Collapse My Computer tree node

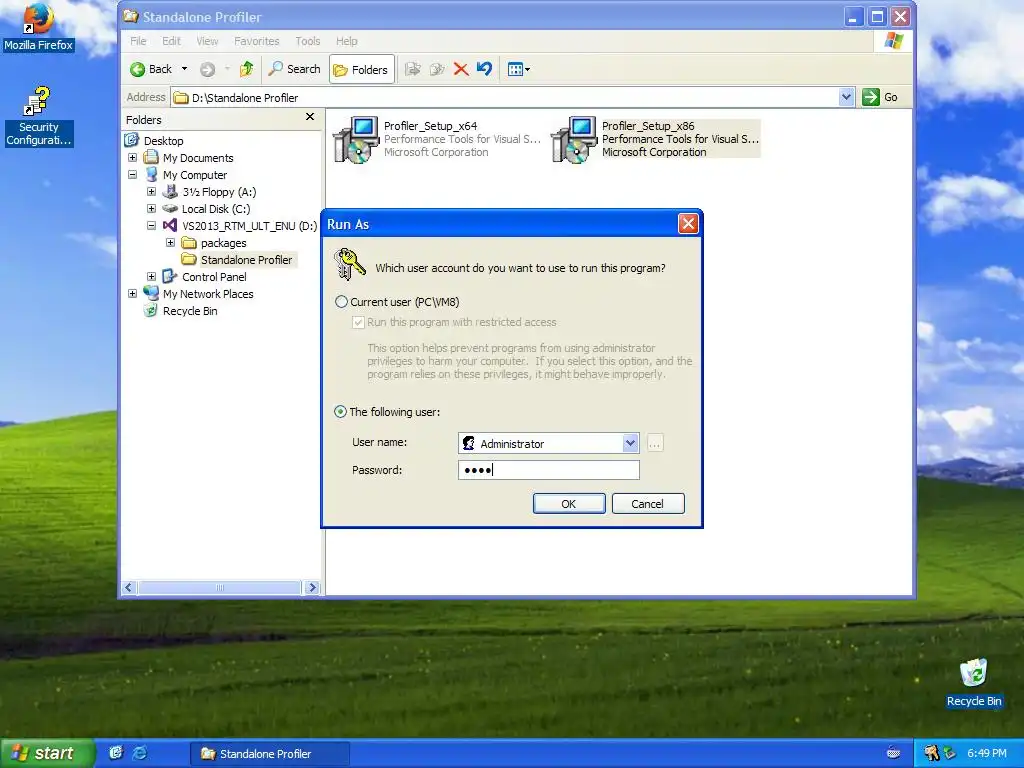pos(133,175)
